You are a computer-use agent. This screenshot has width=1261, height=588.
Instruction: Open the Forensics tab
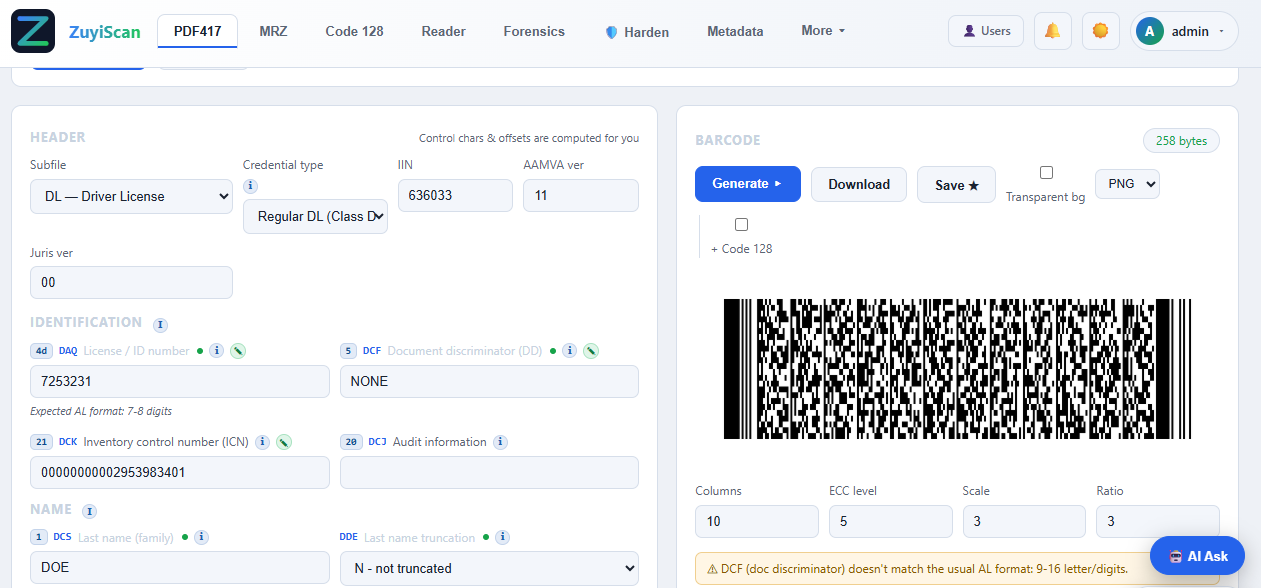click(534, 31)
